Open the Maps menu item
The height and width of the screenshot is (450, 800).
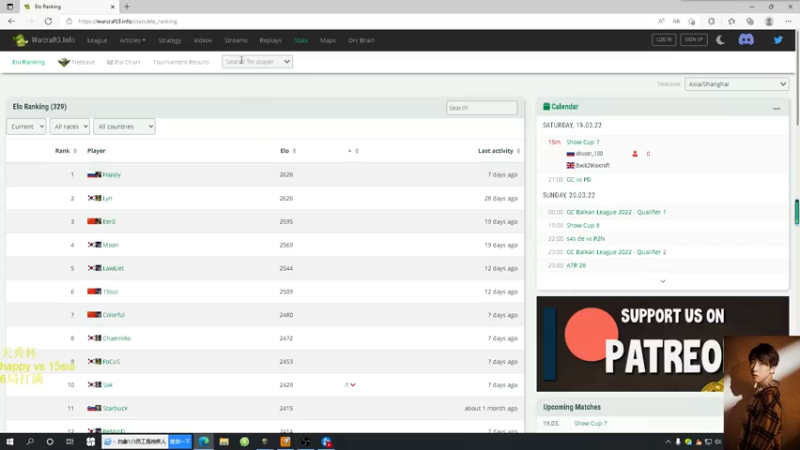pos(328,40)
